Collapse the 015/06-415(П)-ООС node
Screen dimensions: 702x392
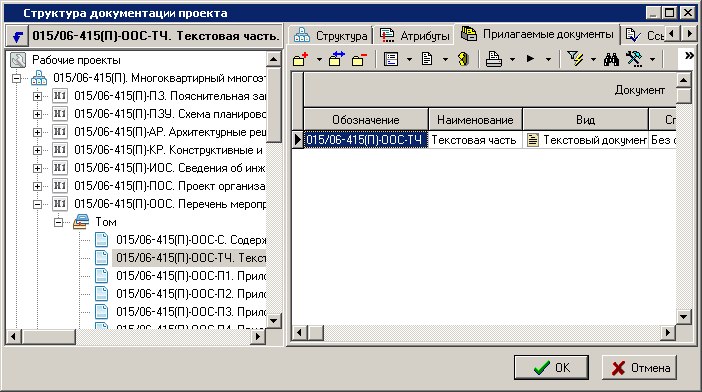point(38,204)
